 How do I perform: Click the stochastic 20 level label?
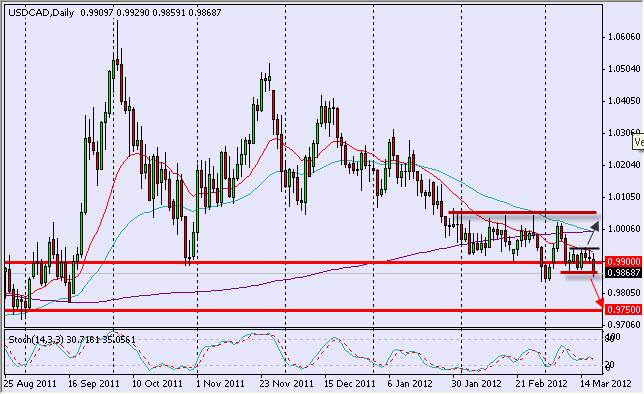[610, 364]
